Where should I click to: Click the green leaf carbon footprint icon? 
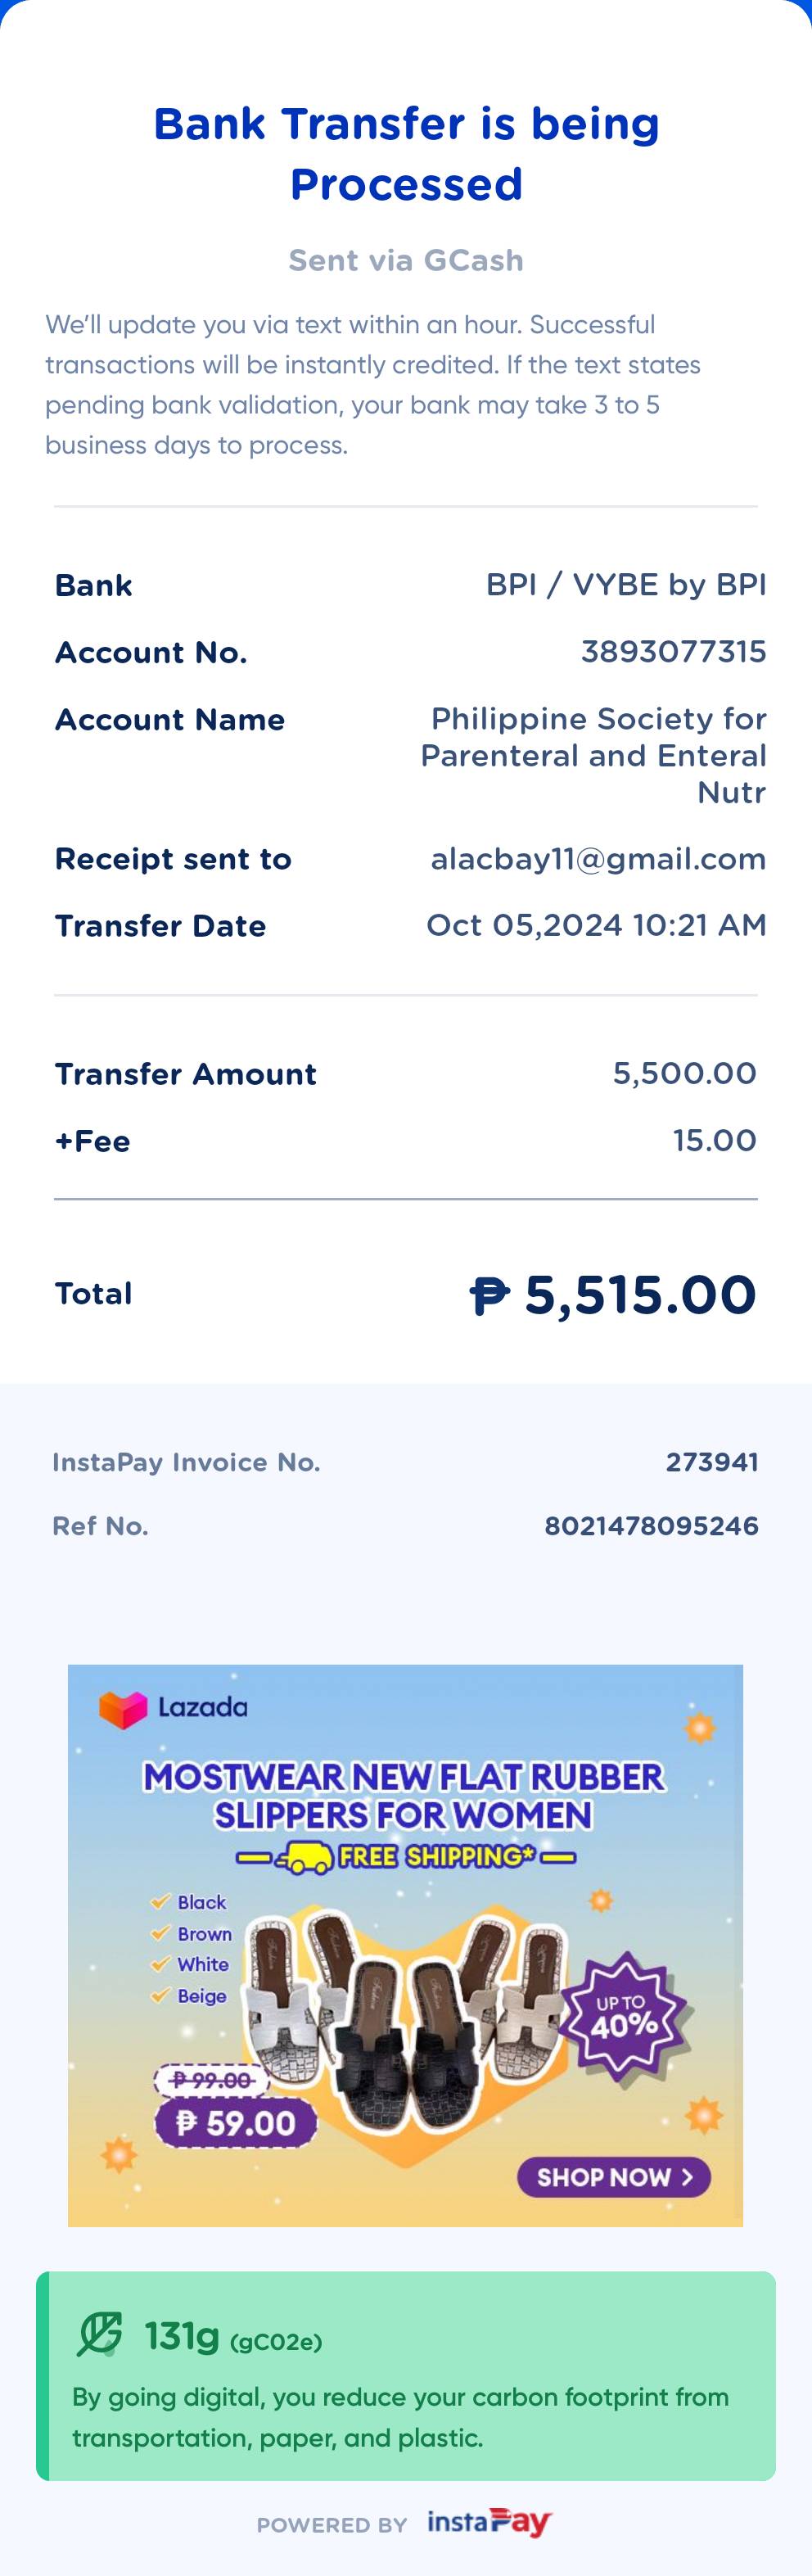[100, 2334]
